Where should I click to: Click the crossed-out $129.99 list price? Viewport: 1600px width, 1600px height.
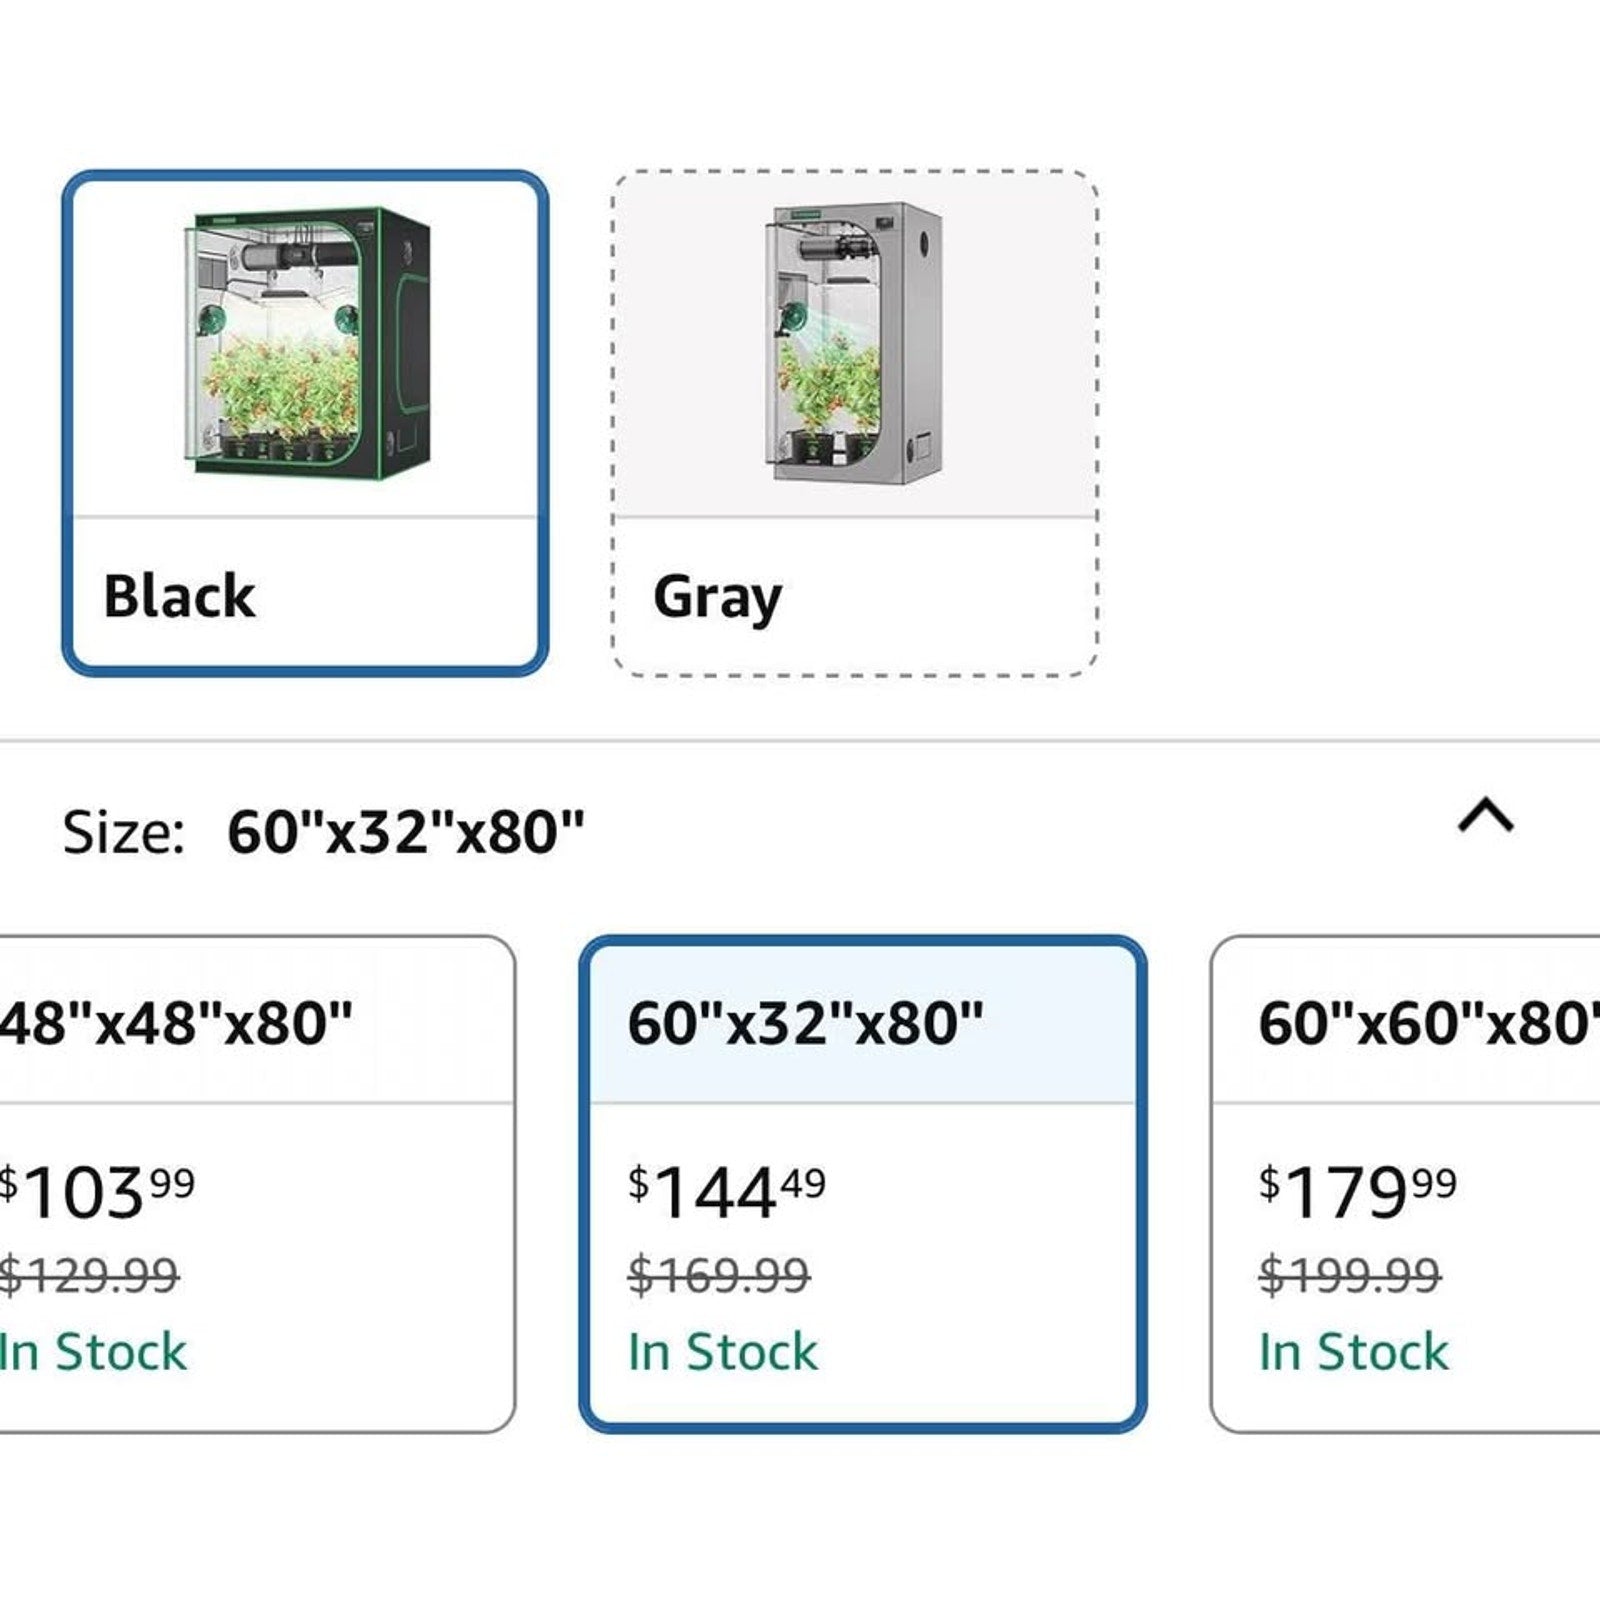90,1275
